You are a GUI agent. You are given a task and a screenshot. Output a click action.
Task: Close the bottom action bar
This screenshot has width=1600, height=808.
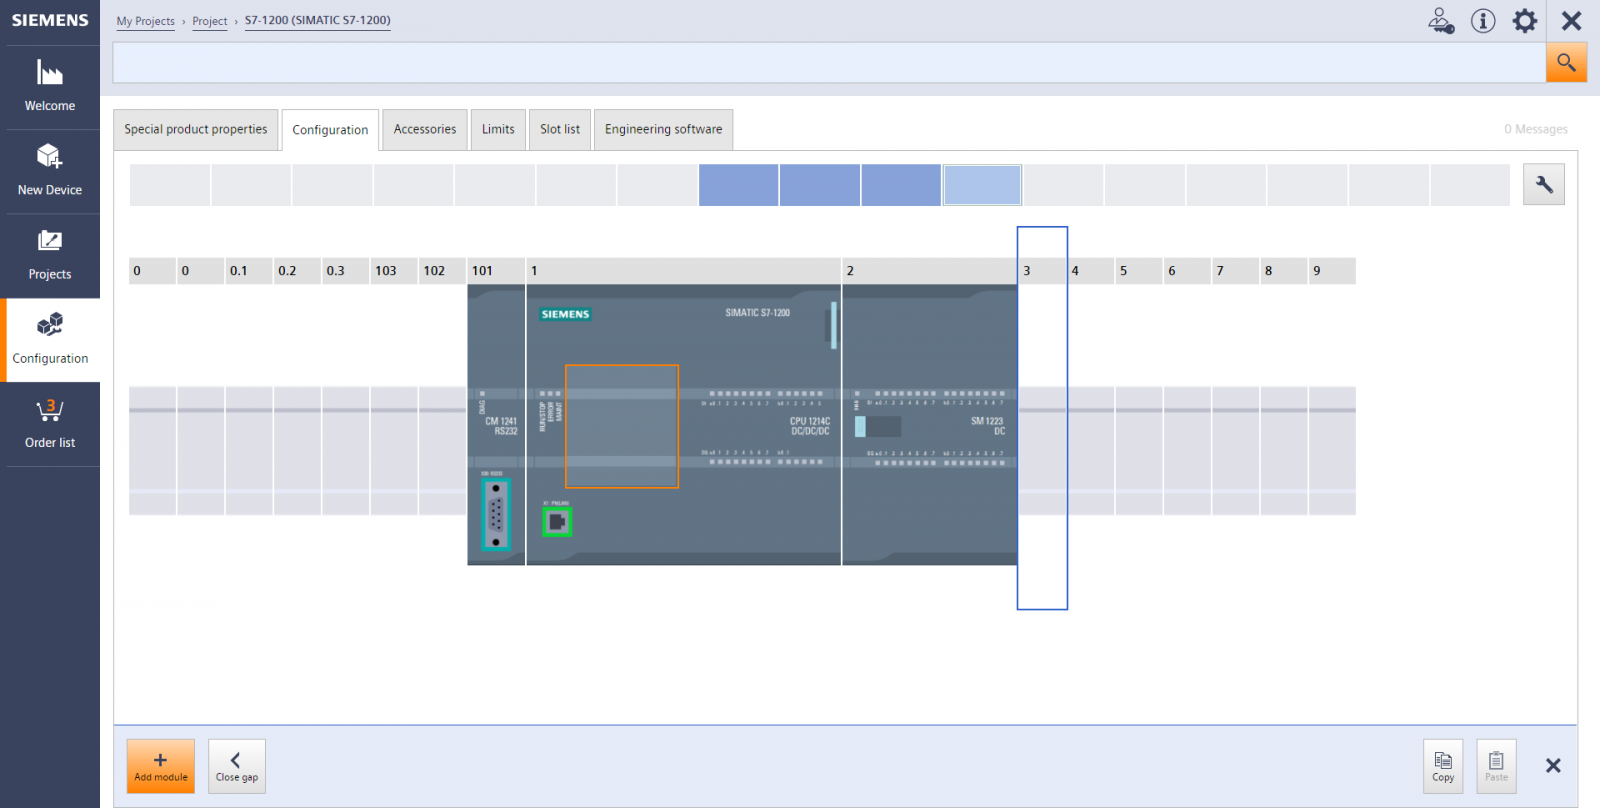point(1553,765)
